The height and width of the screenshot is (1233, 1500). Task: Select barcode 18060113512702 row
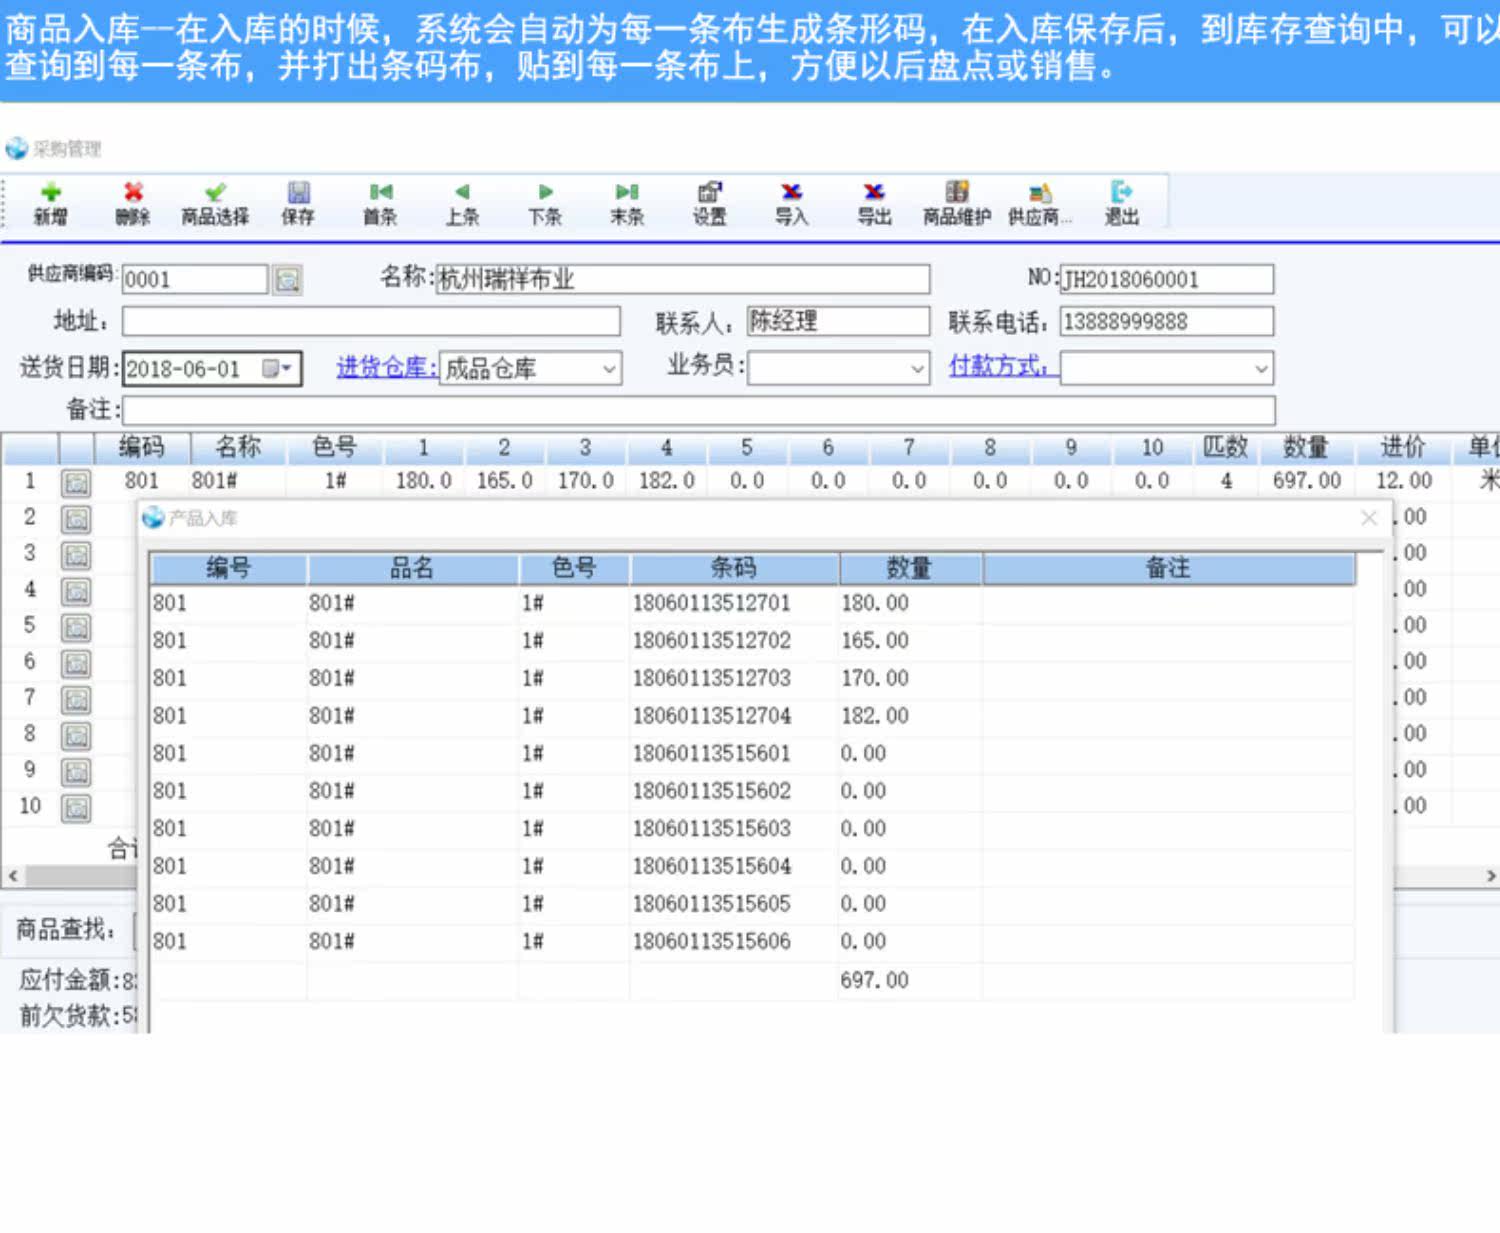[x=752, y=640]
